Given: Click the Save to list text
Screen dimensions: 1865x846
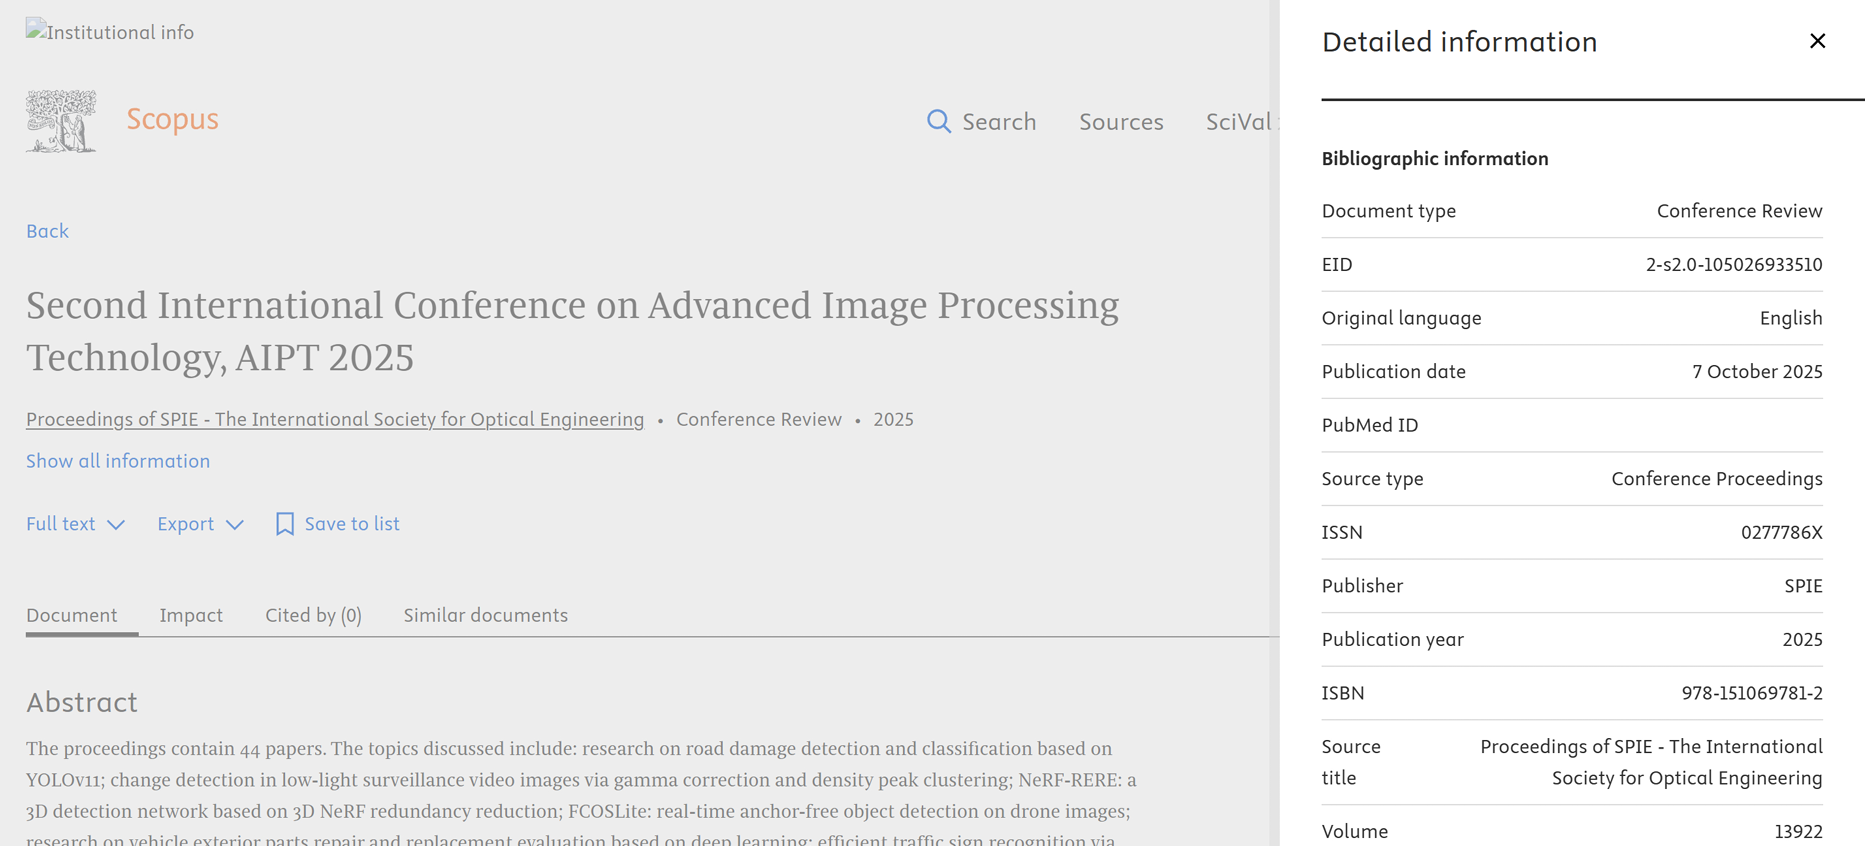Looking at the screenshot, I should [352, 524].
